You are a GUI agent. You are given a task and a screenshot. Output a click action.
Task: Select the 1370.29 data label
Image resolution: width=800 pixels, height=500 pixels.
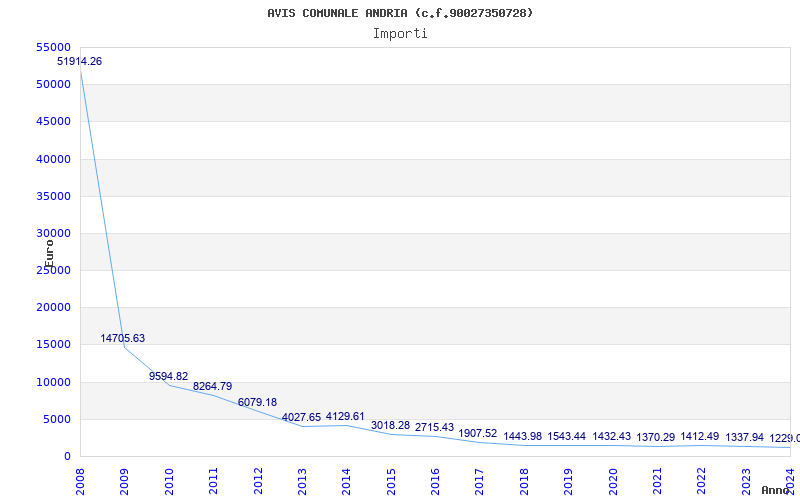pyautogui.click(x=656, y=437)
